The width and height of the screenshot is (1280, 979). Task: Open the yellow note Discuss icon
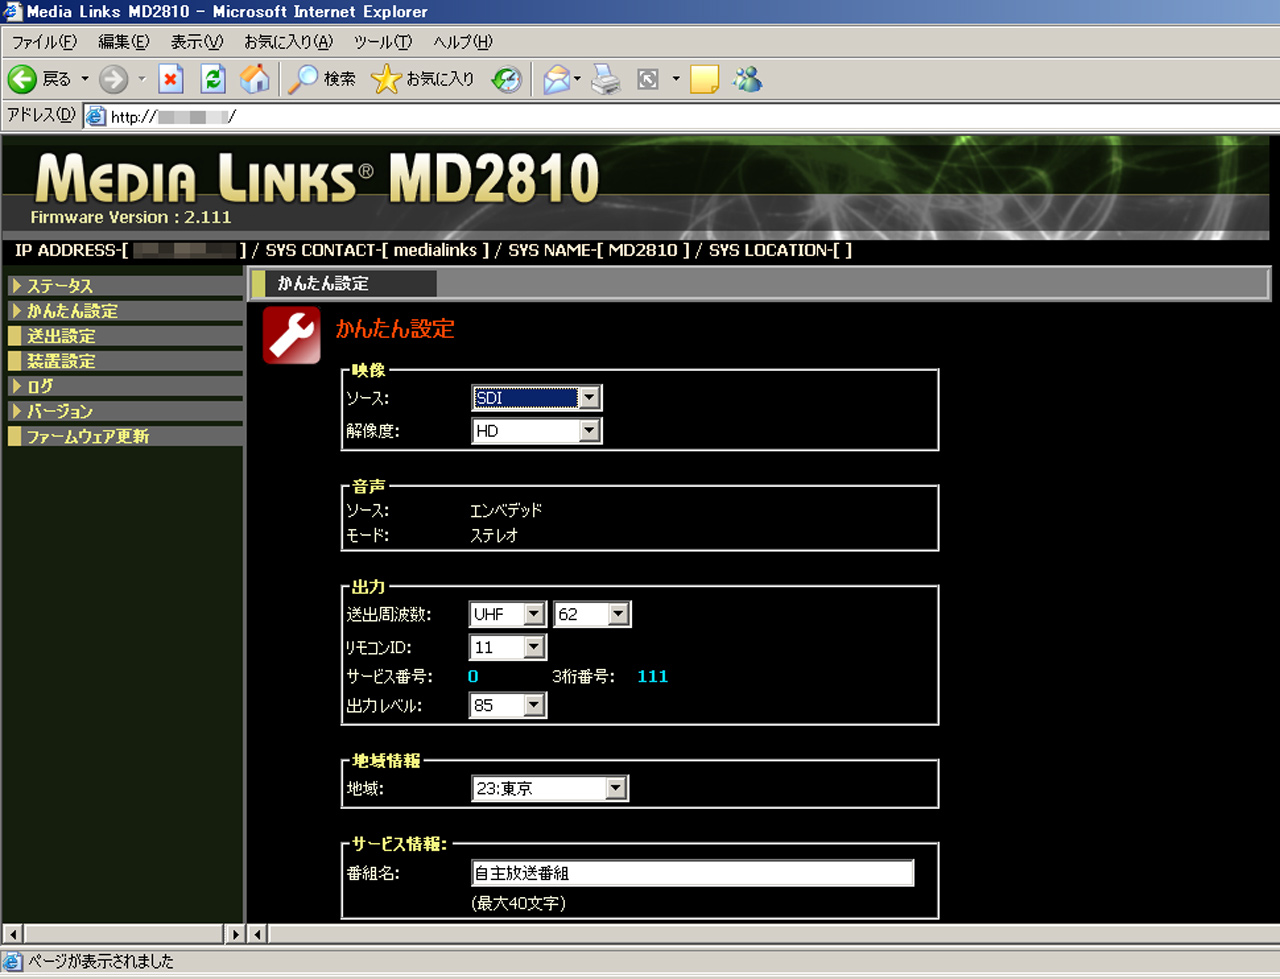point(704,79)
